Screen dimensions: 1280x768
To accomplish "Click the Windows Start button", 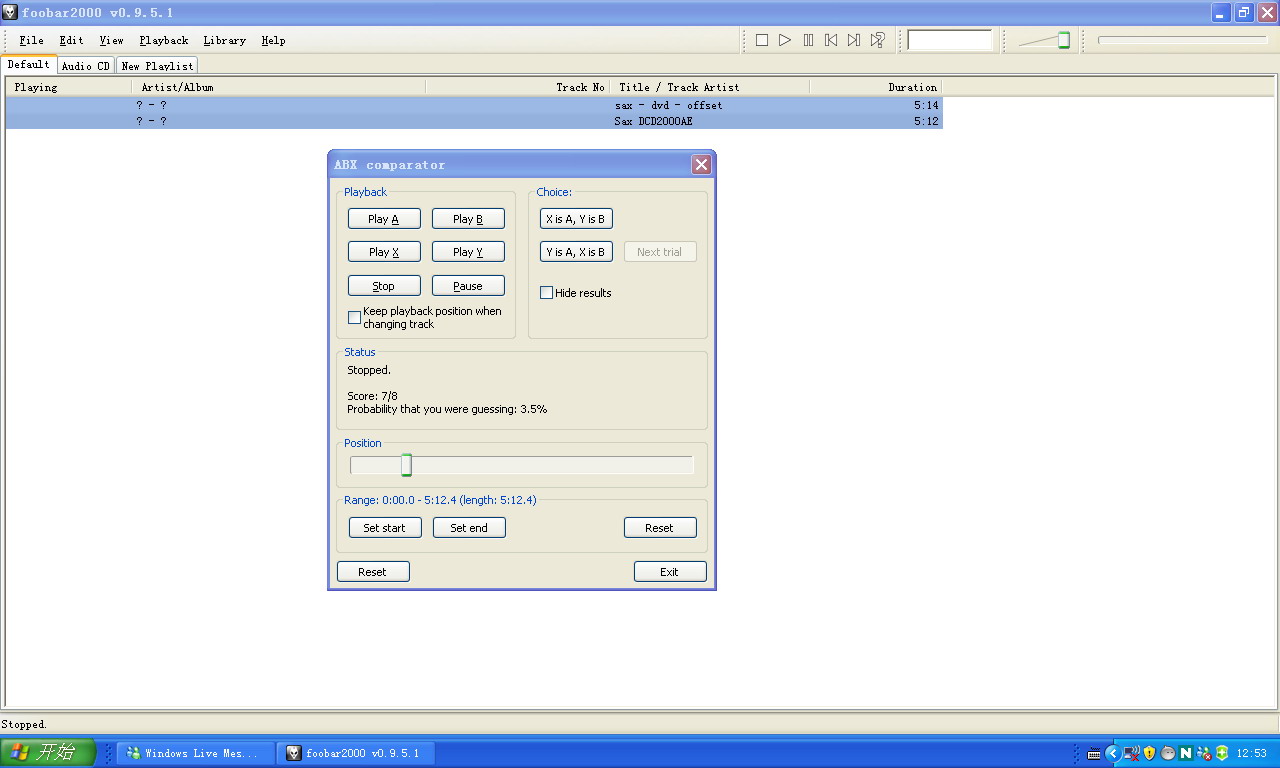I will 48,753.
